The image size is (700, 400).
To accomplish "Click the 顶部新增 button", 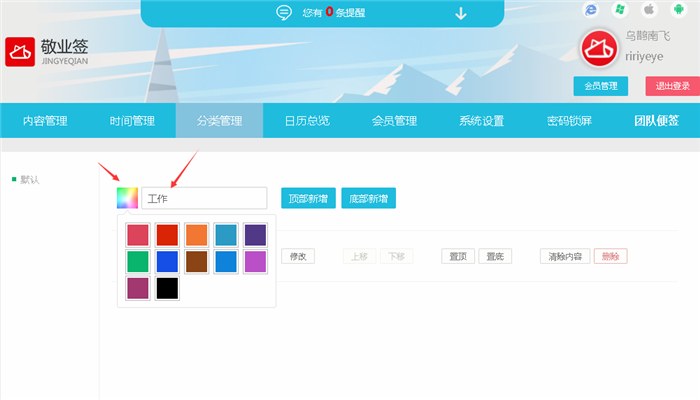I will coord(308,198).
